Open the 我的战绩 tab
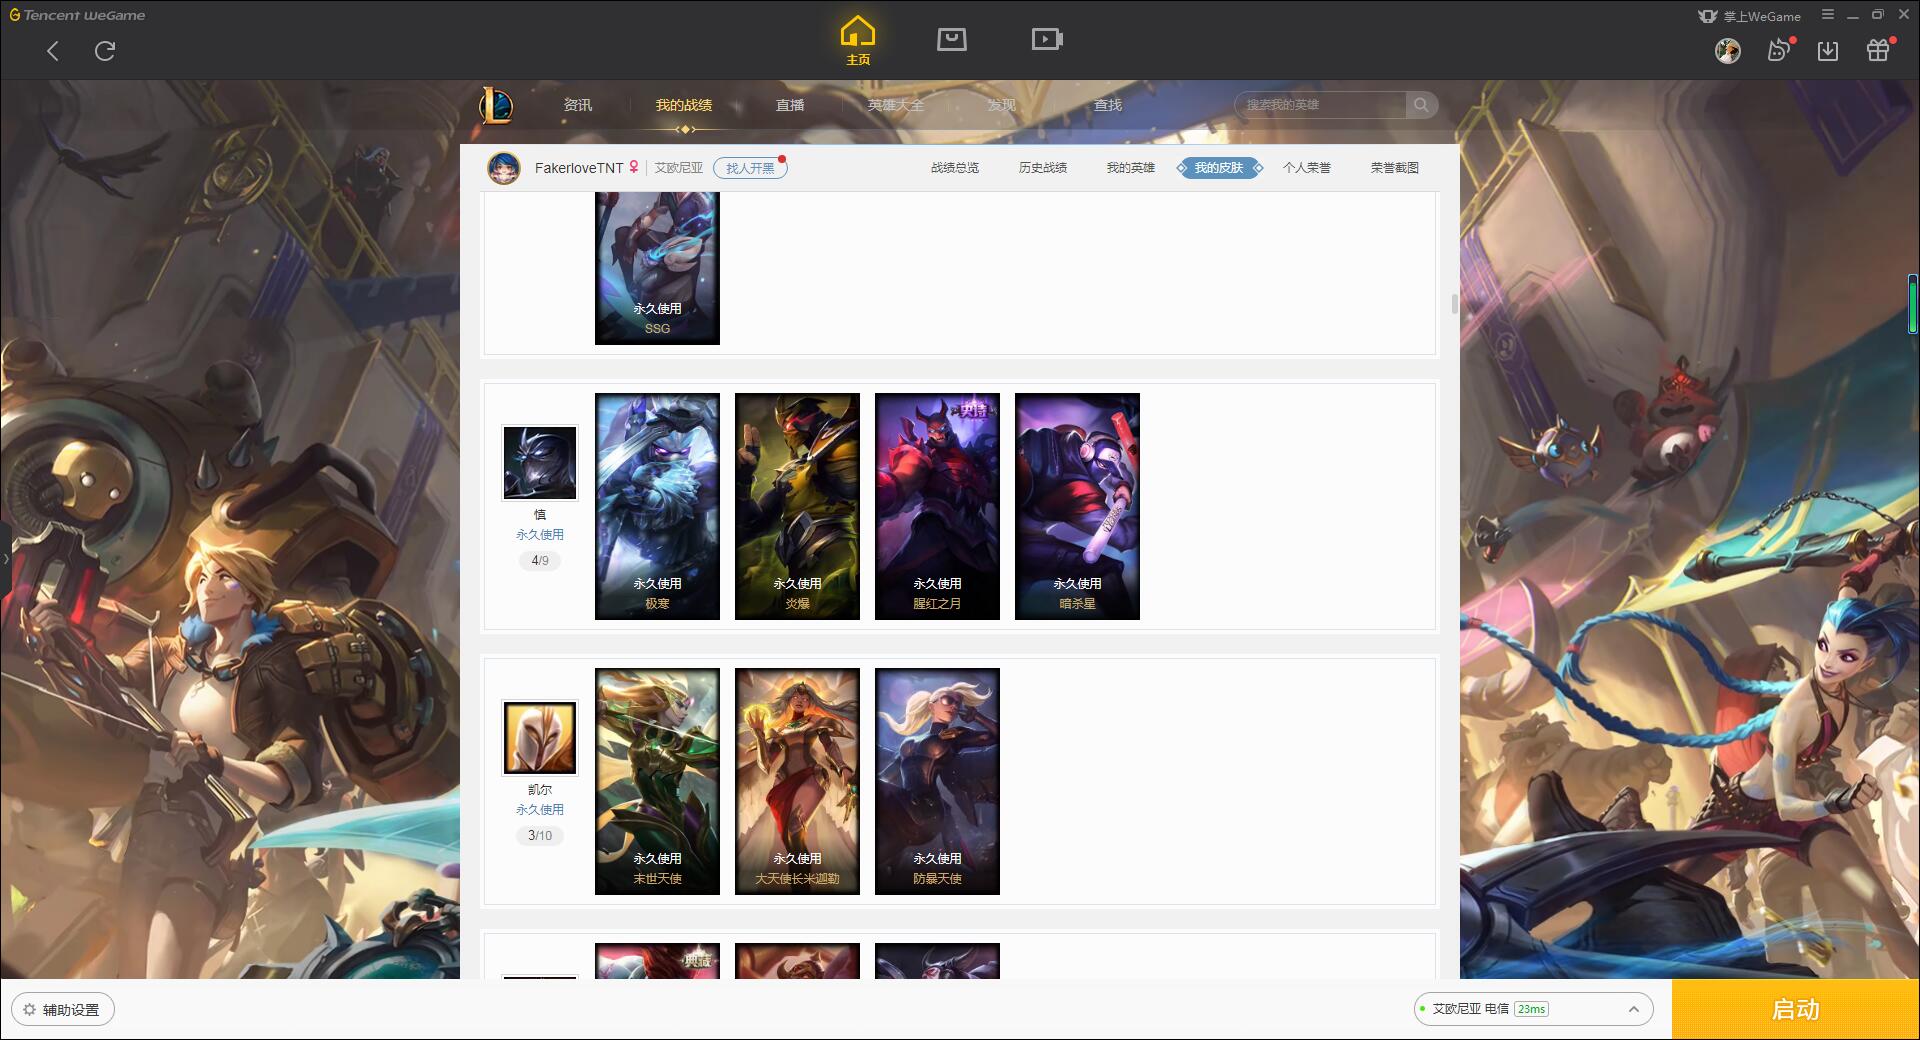The width and height of the screenshot is (1920, 1040). [684, 105]
